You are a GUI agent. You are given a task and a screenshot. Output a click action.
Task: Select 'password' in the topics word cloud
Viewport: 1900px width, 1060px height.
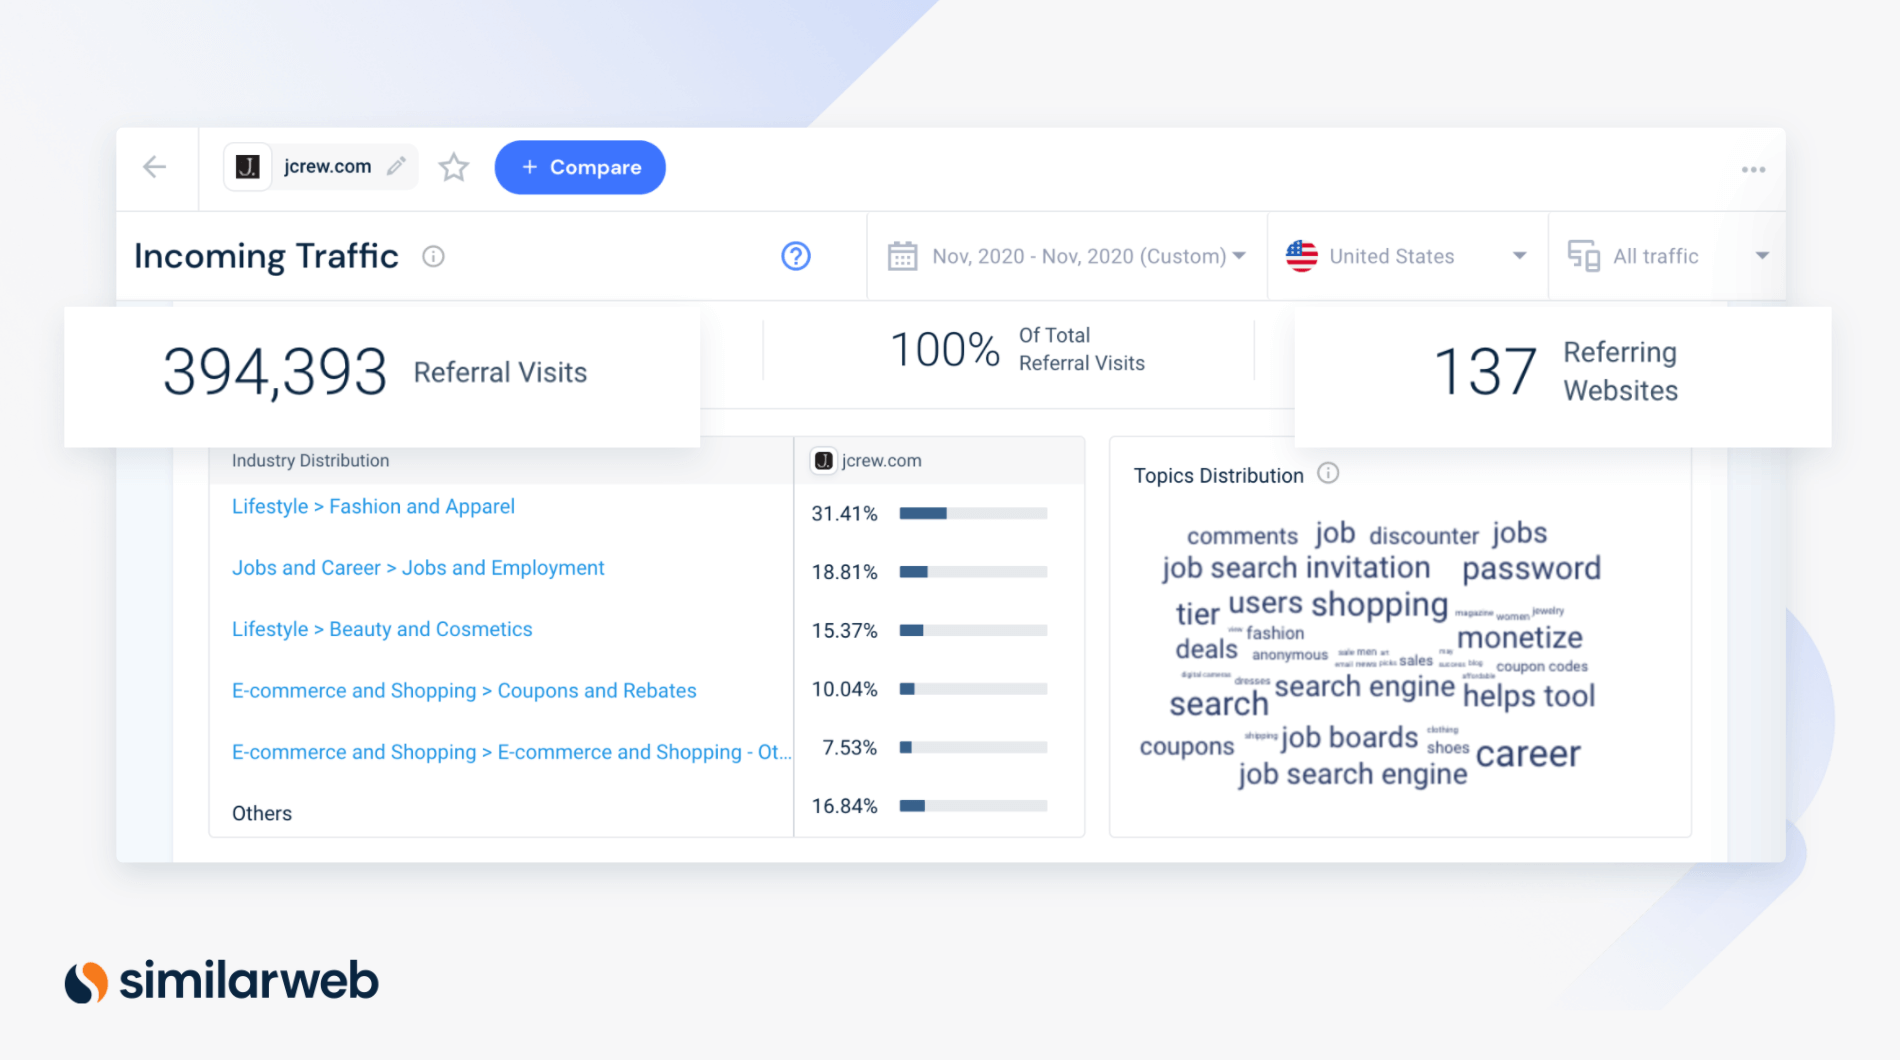coord(1531,569)
